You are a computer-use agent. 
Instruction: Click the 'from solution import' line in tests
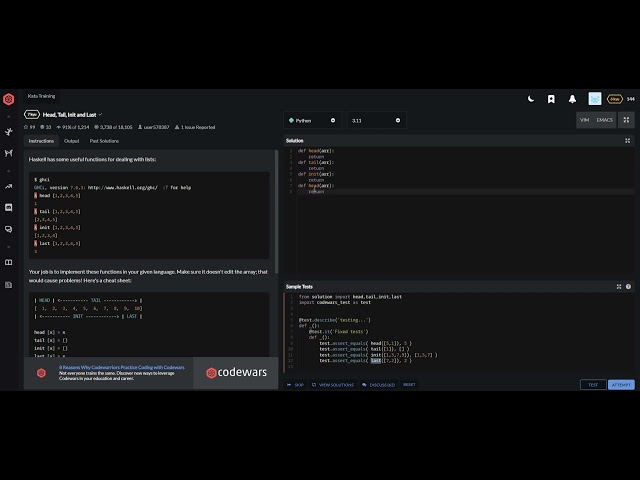350,297
